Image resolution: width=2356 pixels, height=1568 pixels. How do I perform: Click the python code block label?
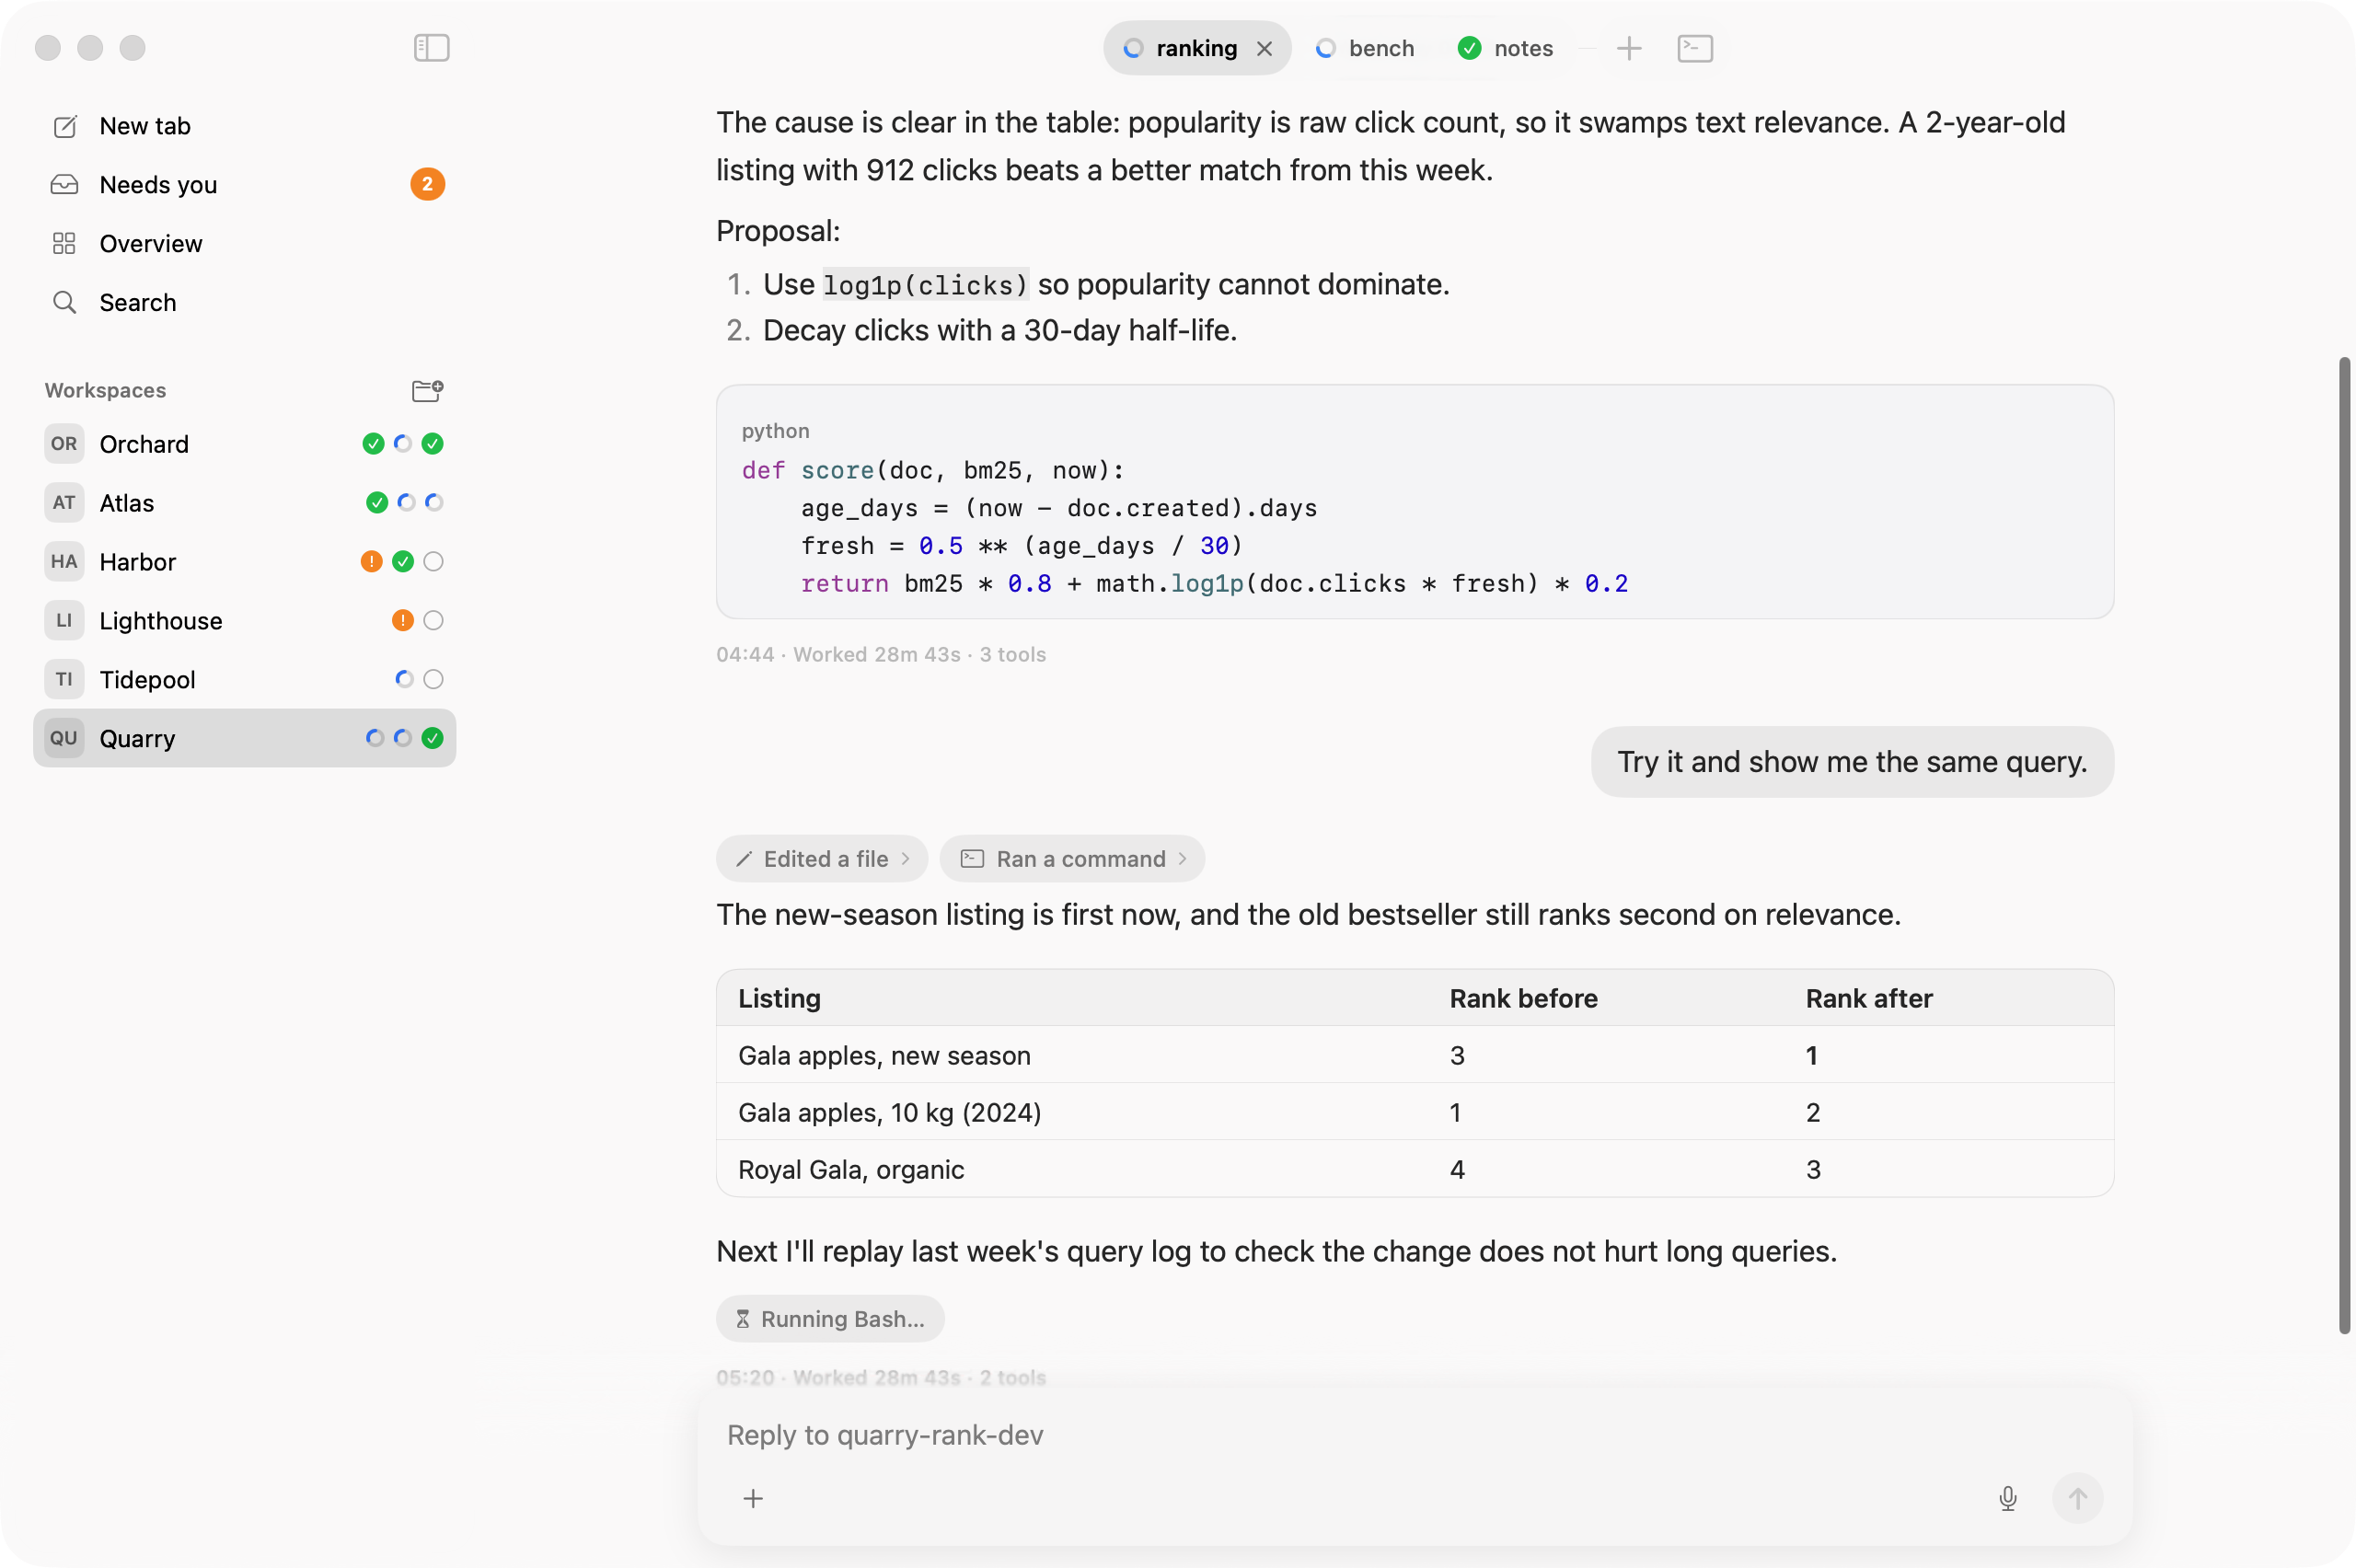point(775,431)
